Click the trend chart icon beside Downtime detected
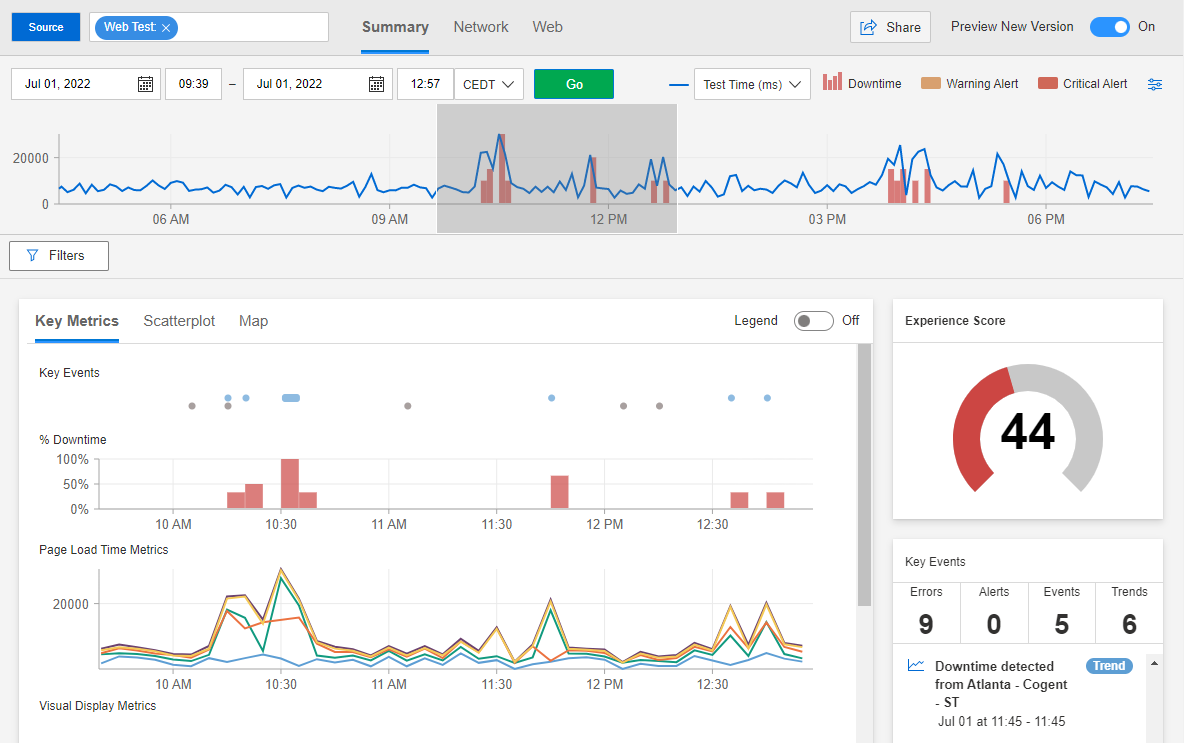Viewport: 1184px width, 743px height. (916, 665)
